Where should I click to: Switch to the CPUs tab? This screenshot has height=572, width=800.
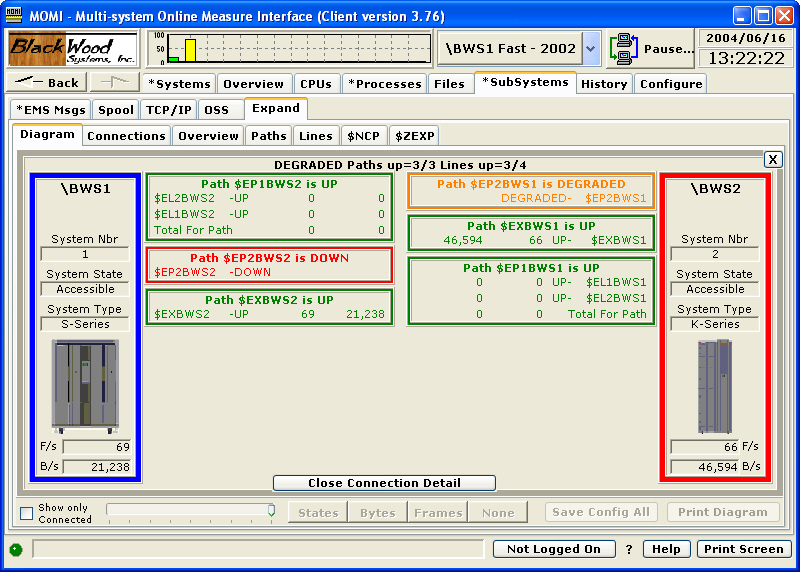[316, 84]
